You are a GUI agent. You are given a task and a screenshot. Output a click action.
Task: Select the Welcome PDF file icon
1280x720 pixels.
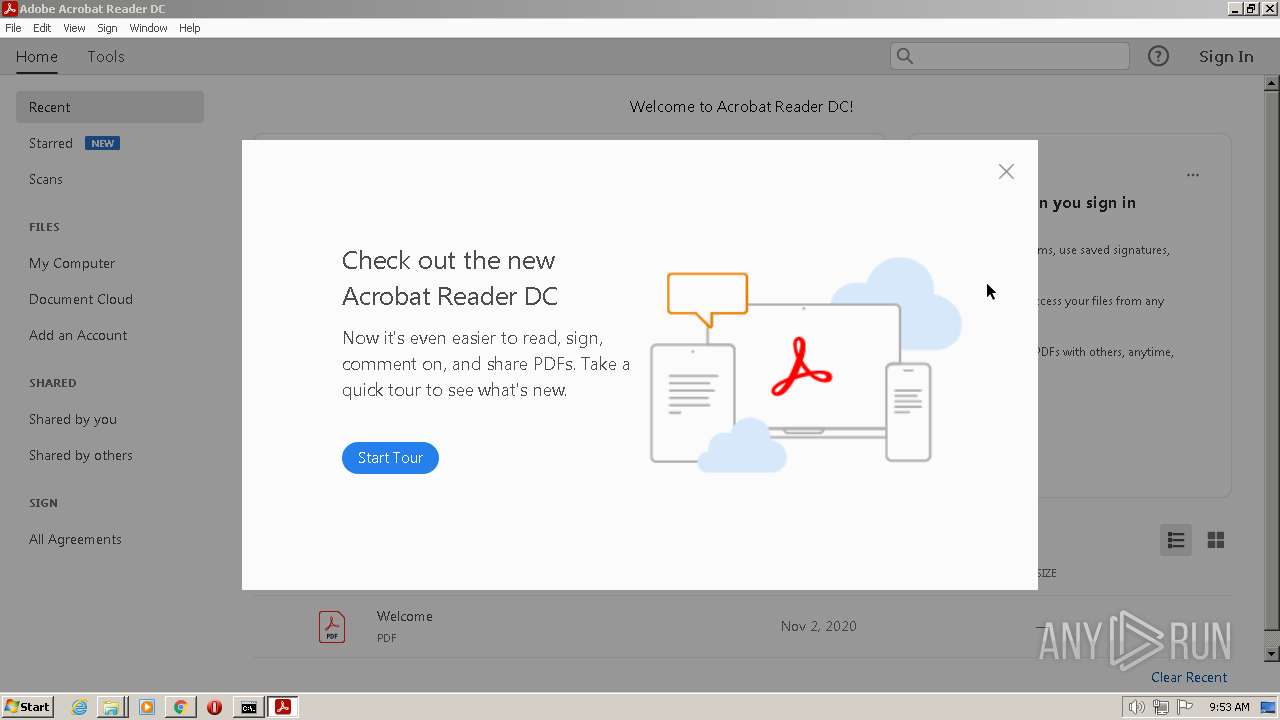point(332,627)
